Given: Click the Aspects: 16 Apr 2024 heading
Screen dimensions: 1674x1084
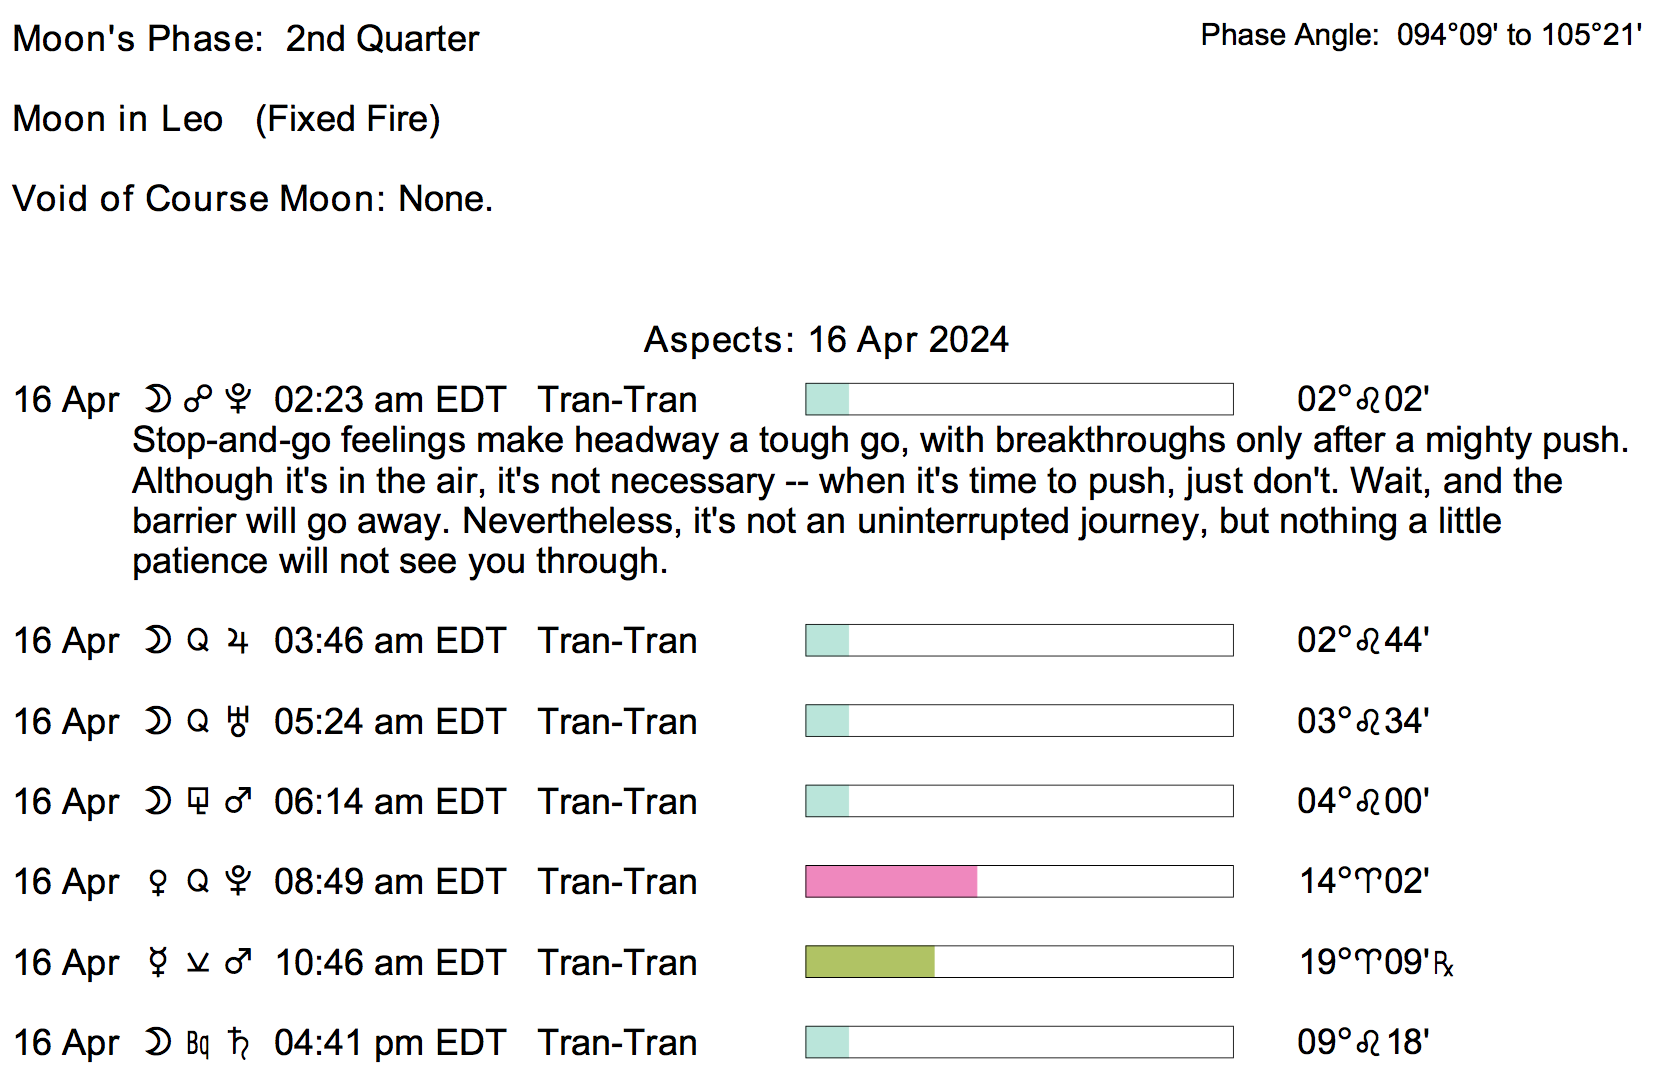Looking at the screenshot, I should coord(826,340).
